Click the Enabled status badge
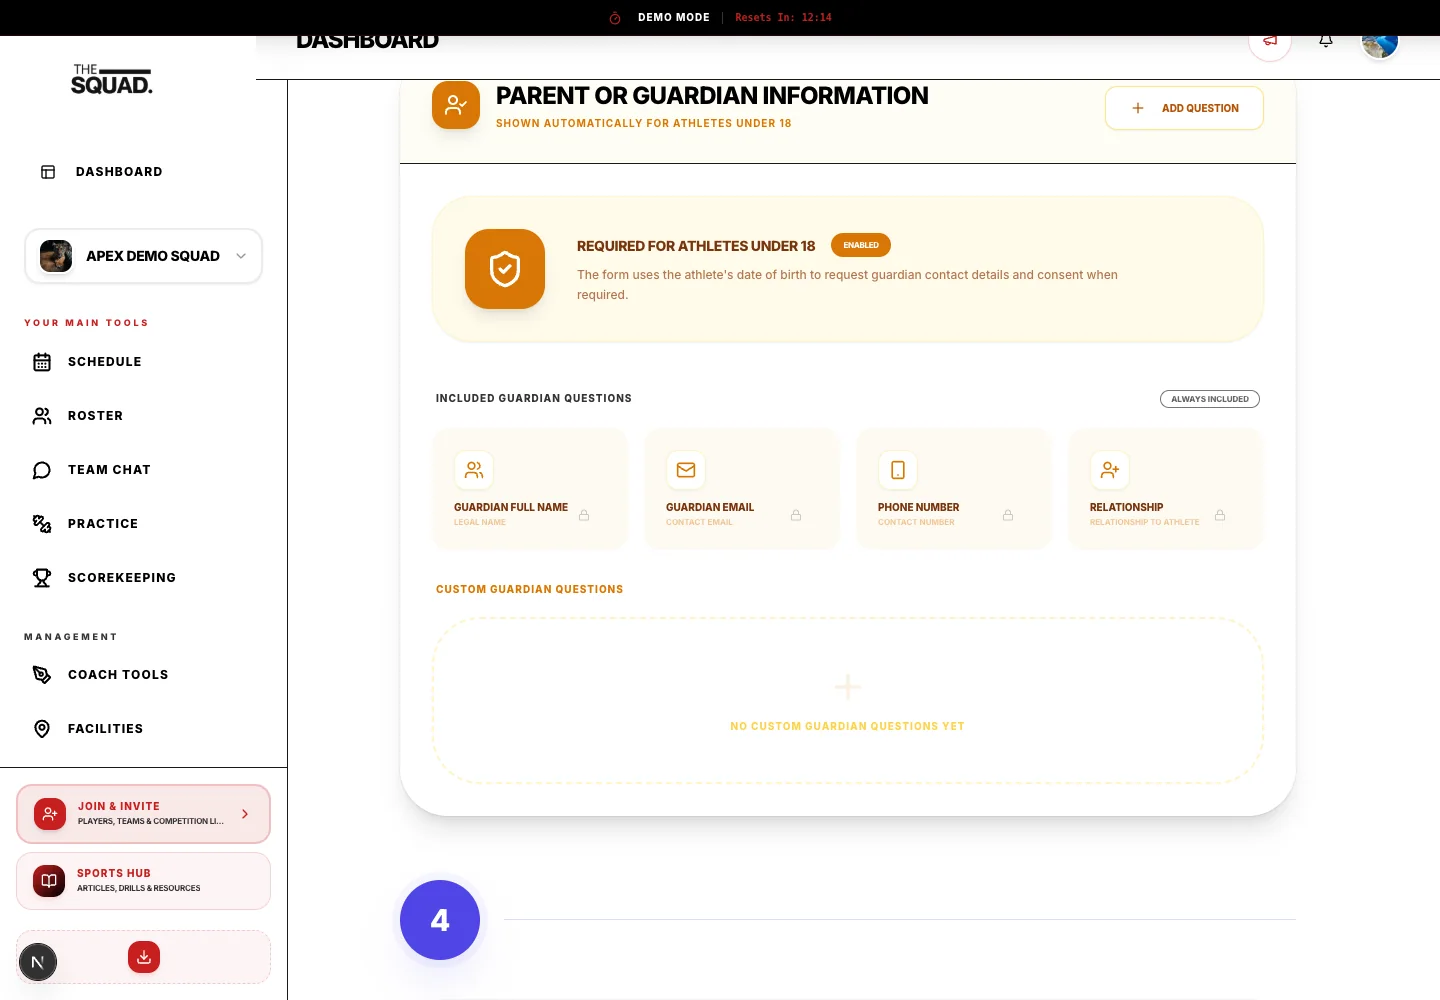 pyautogui.click(x=861, y=245)
